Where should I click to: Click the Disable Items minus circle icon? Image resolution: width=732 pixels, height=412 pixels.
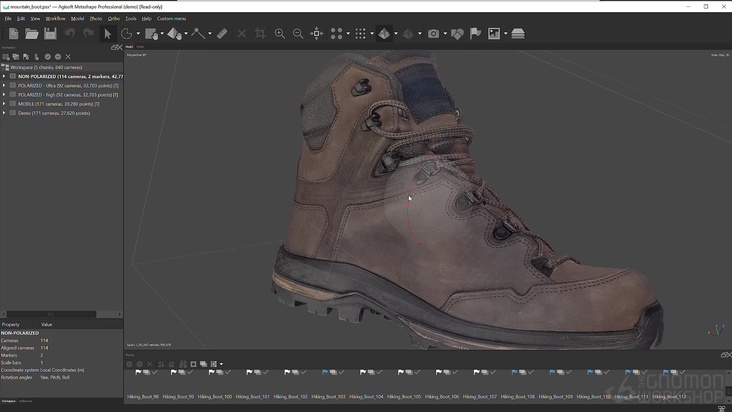coord(58,57)
